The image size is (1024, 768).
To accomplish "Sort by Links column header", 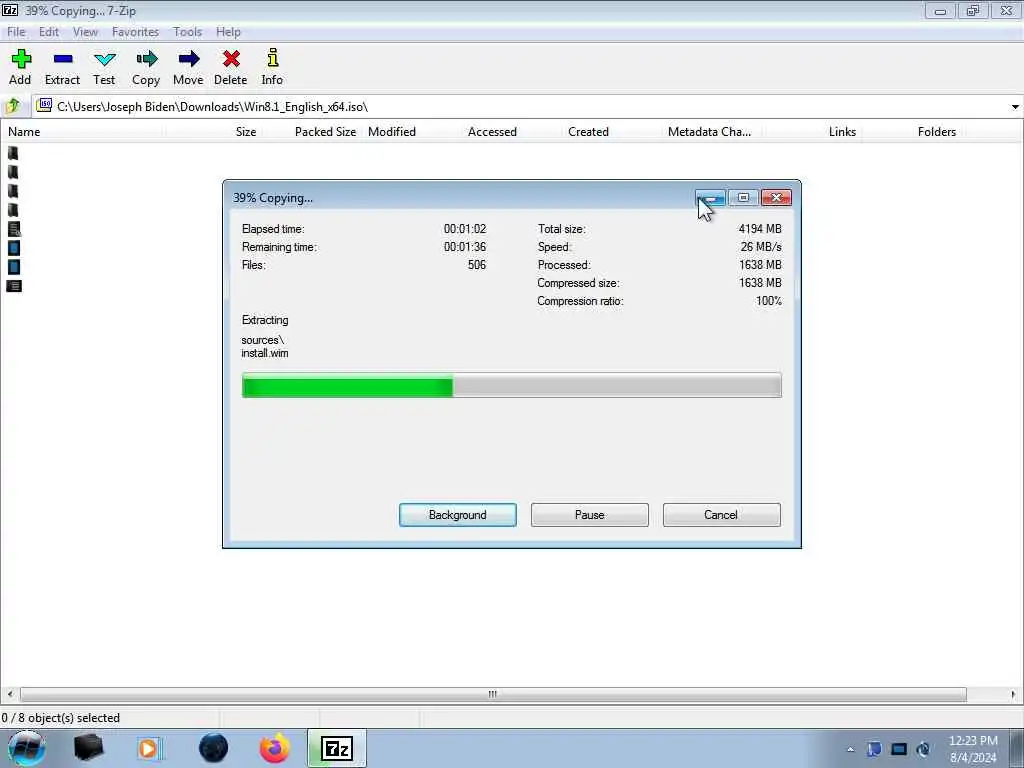I will (x=842, y=132).
